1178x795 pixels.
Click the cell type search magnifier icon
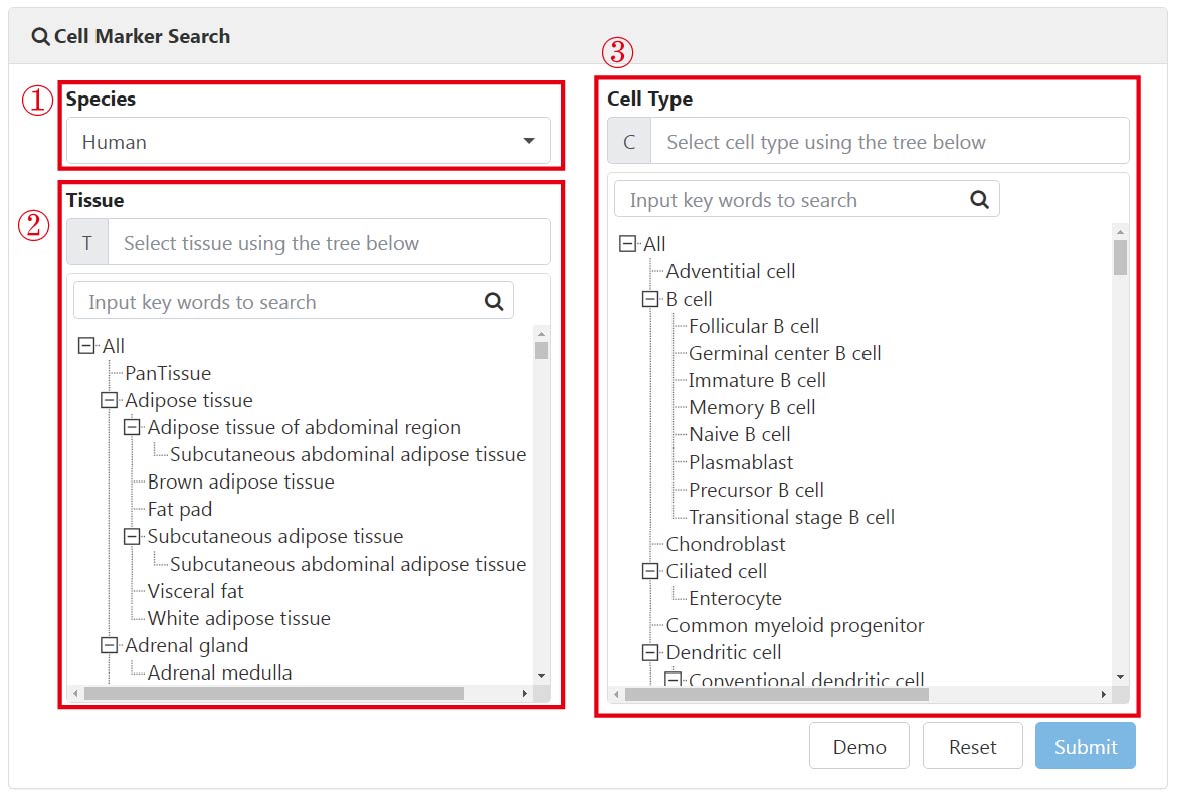(x=979, y=199)
